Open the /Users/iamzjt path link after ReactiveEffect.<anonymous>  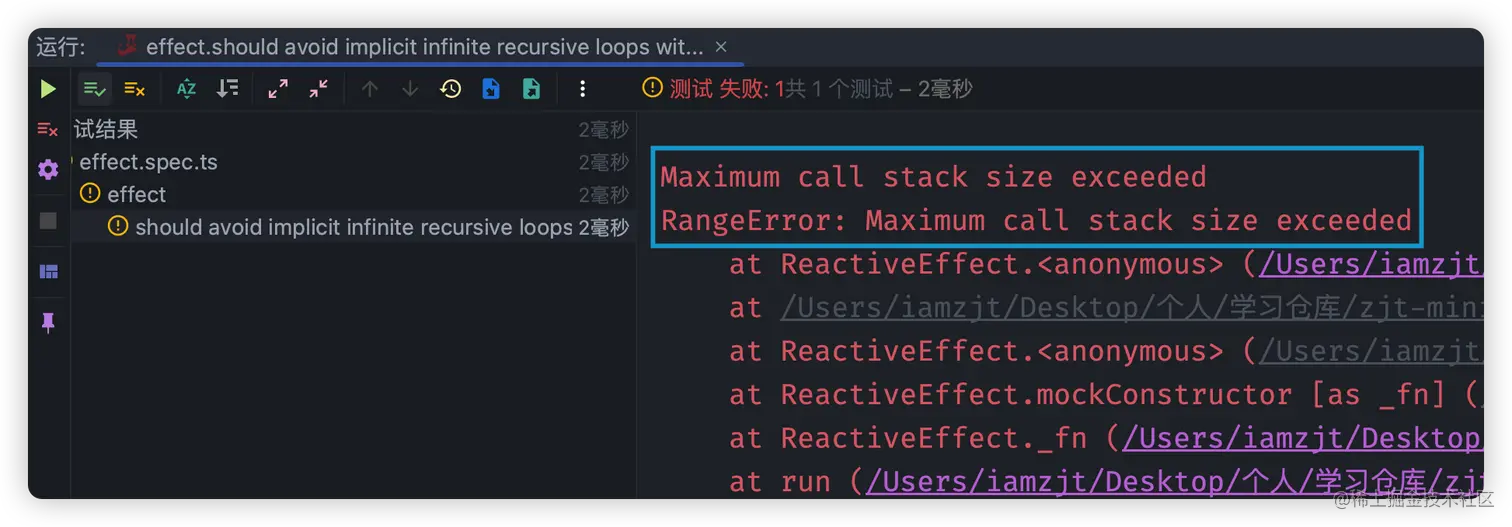(x=1370, y=265)
